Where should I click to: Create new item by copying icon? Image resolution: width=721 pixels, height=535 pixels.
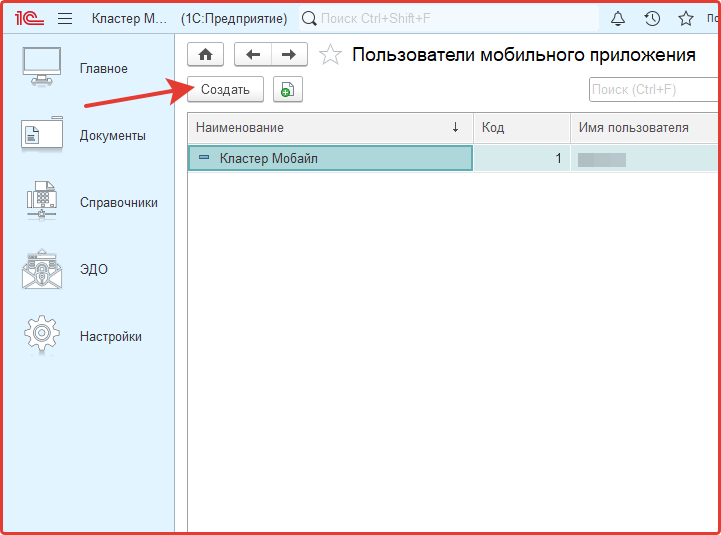coord(288,89)
